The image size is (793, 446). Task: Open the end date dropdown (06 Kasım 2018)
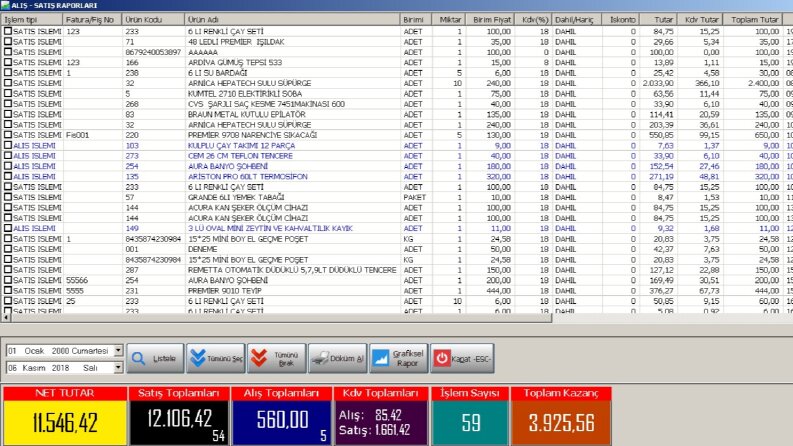point(118,368)
